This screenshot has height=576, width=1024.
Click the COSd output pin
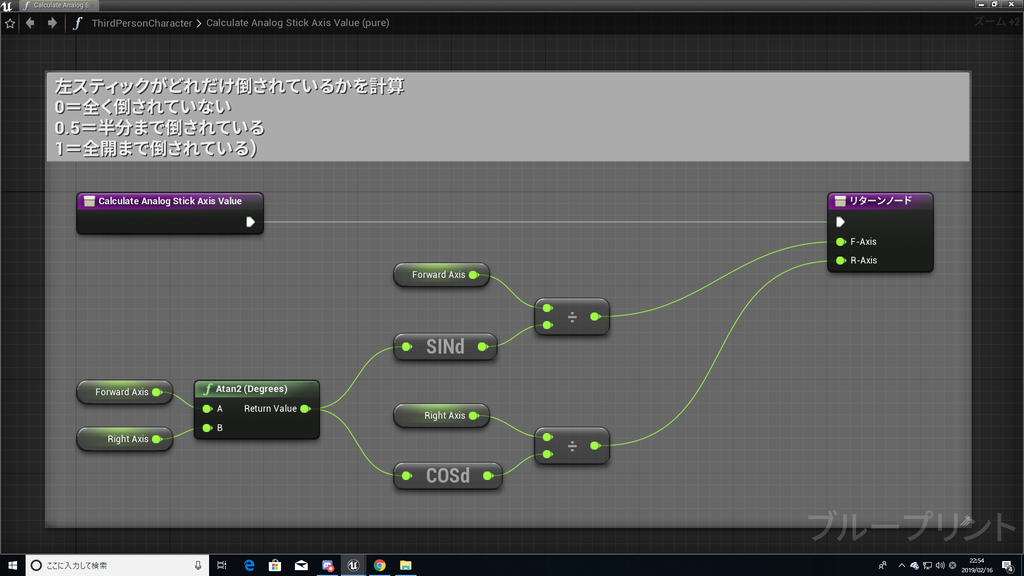(488, 476)
